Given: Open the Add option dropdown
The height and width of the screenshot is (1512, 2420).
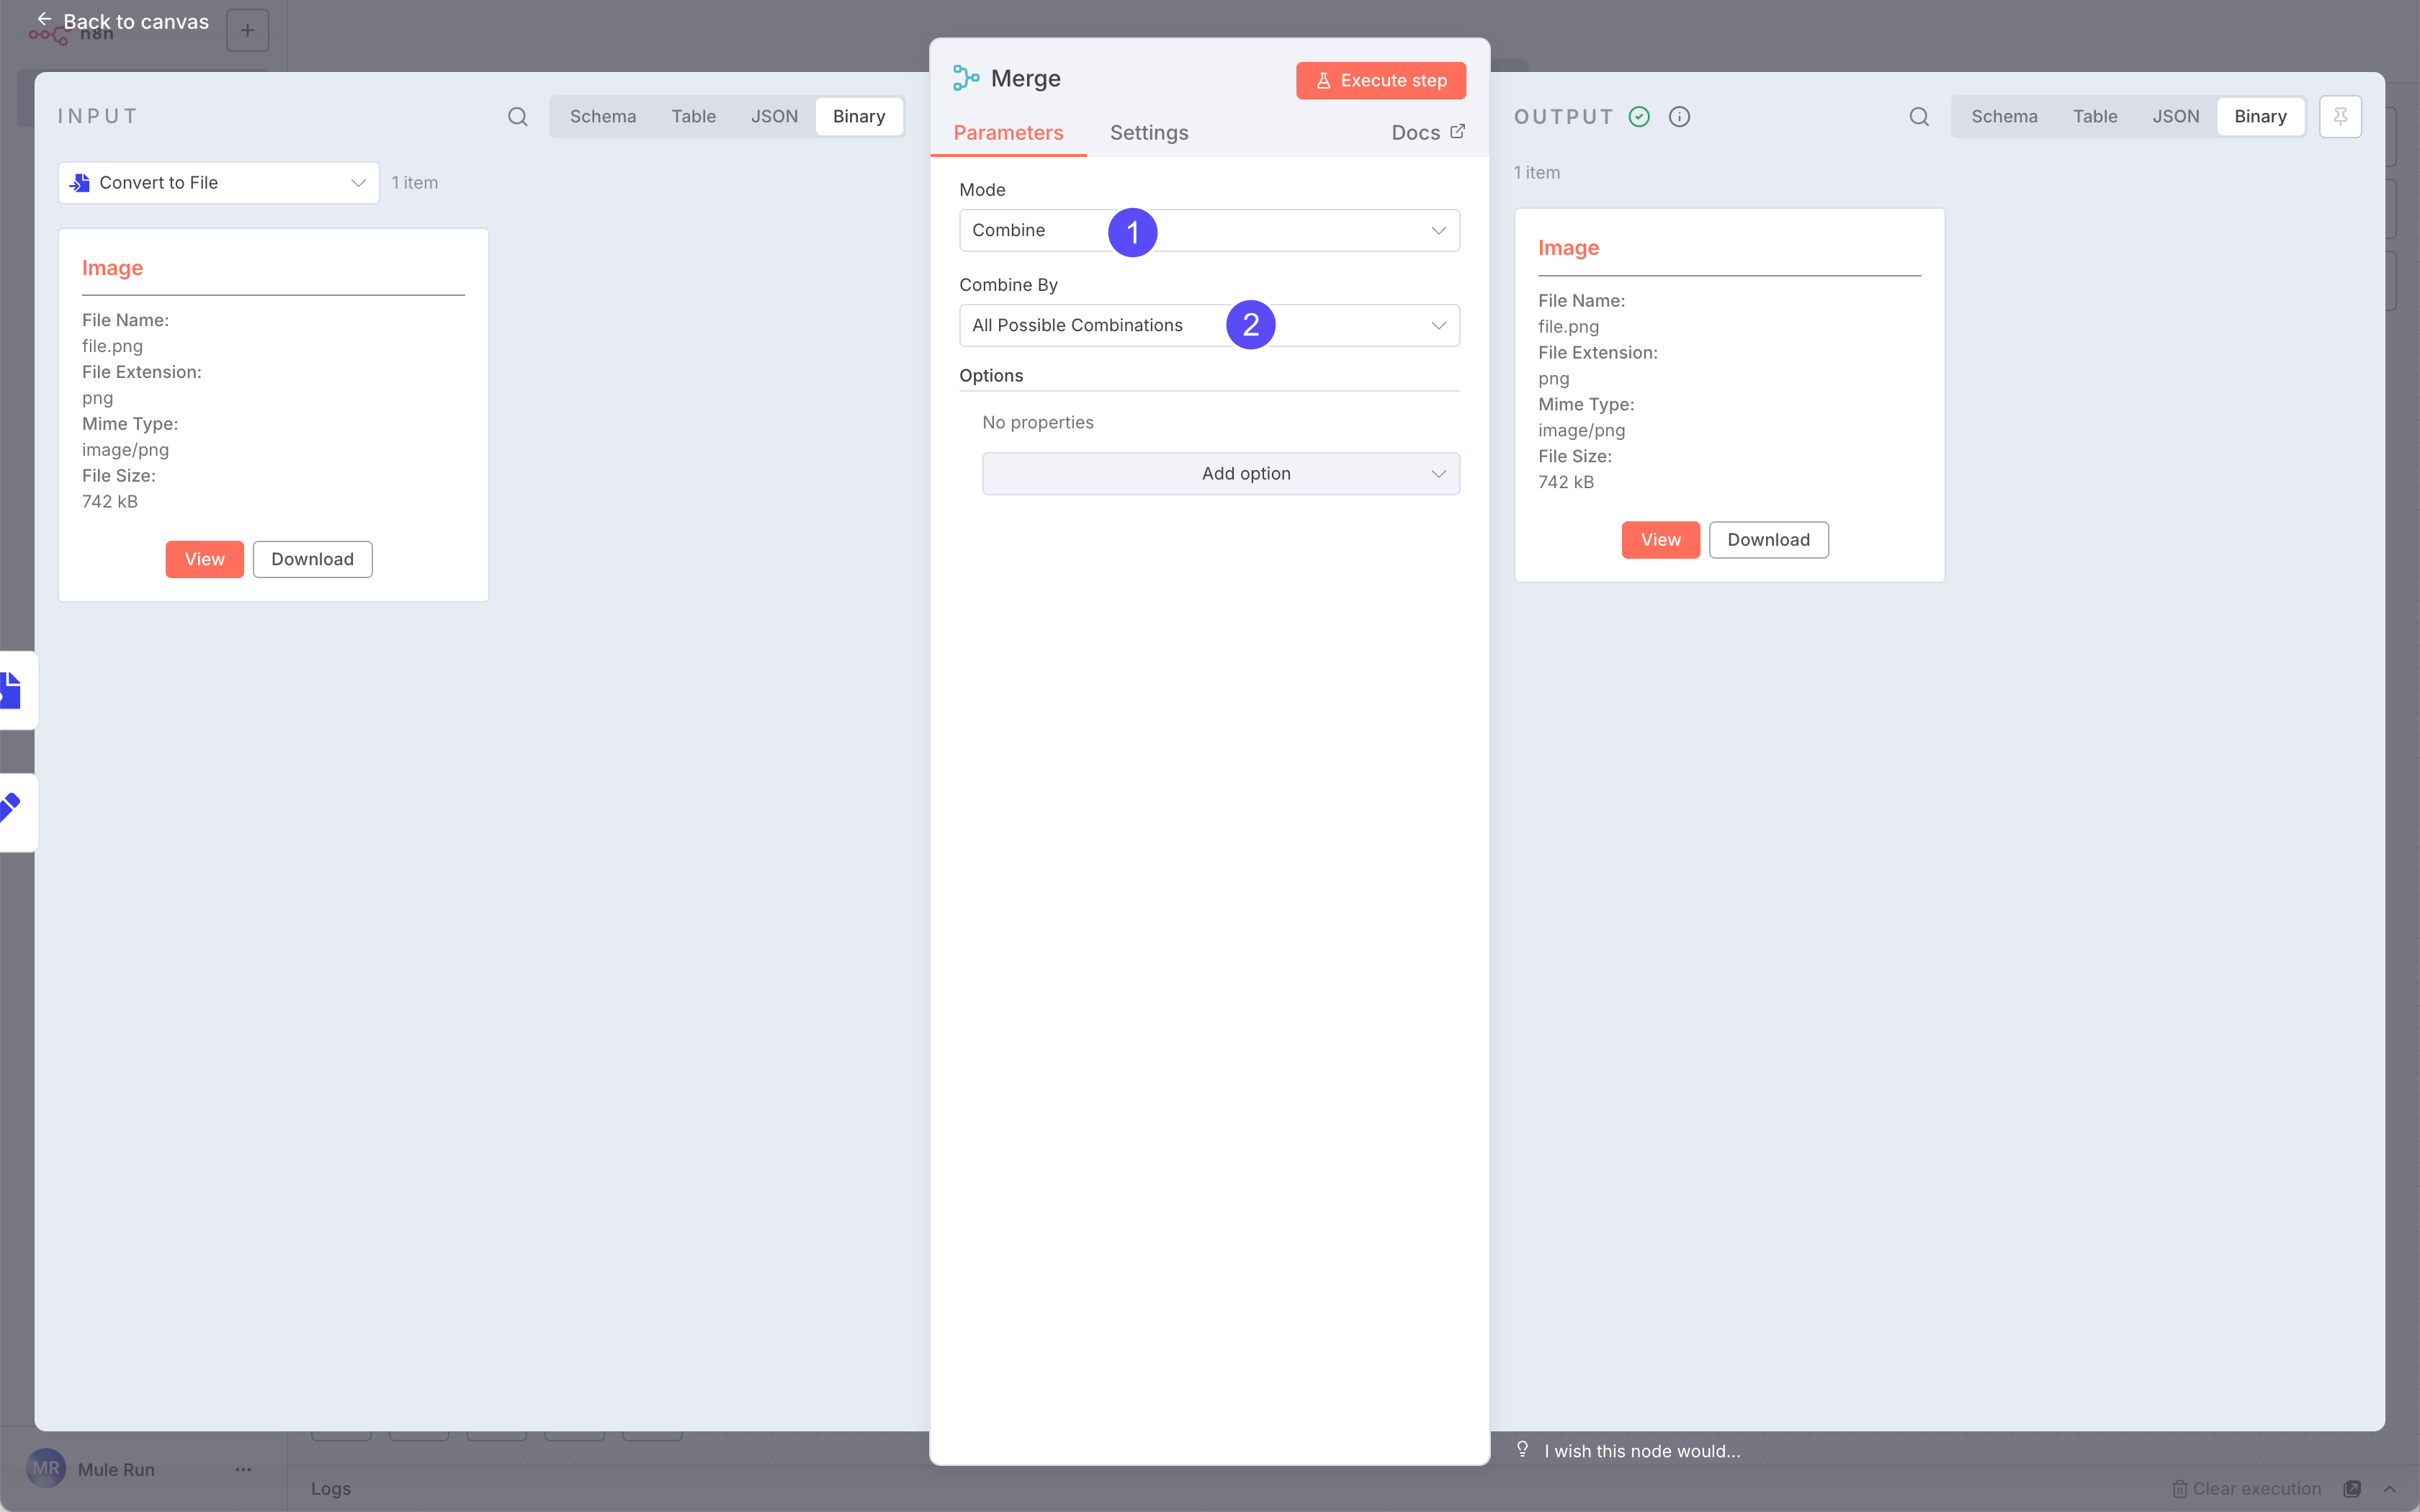Looking at the screenshot, I should click(x=1220, y=474).
